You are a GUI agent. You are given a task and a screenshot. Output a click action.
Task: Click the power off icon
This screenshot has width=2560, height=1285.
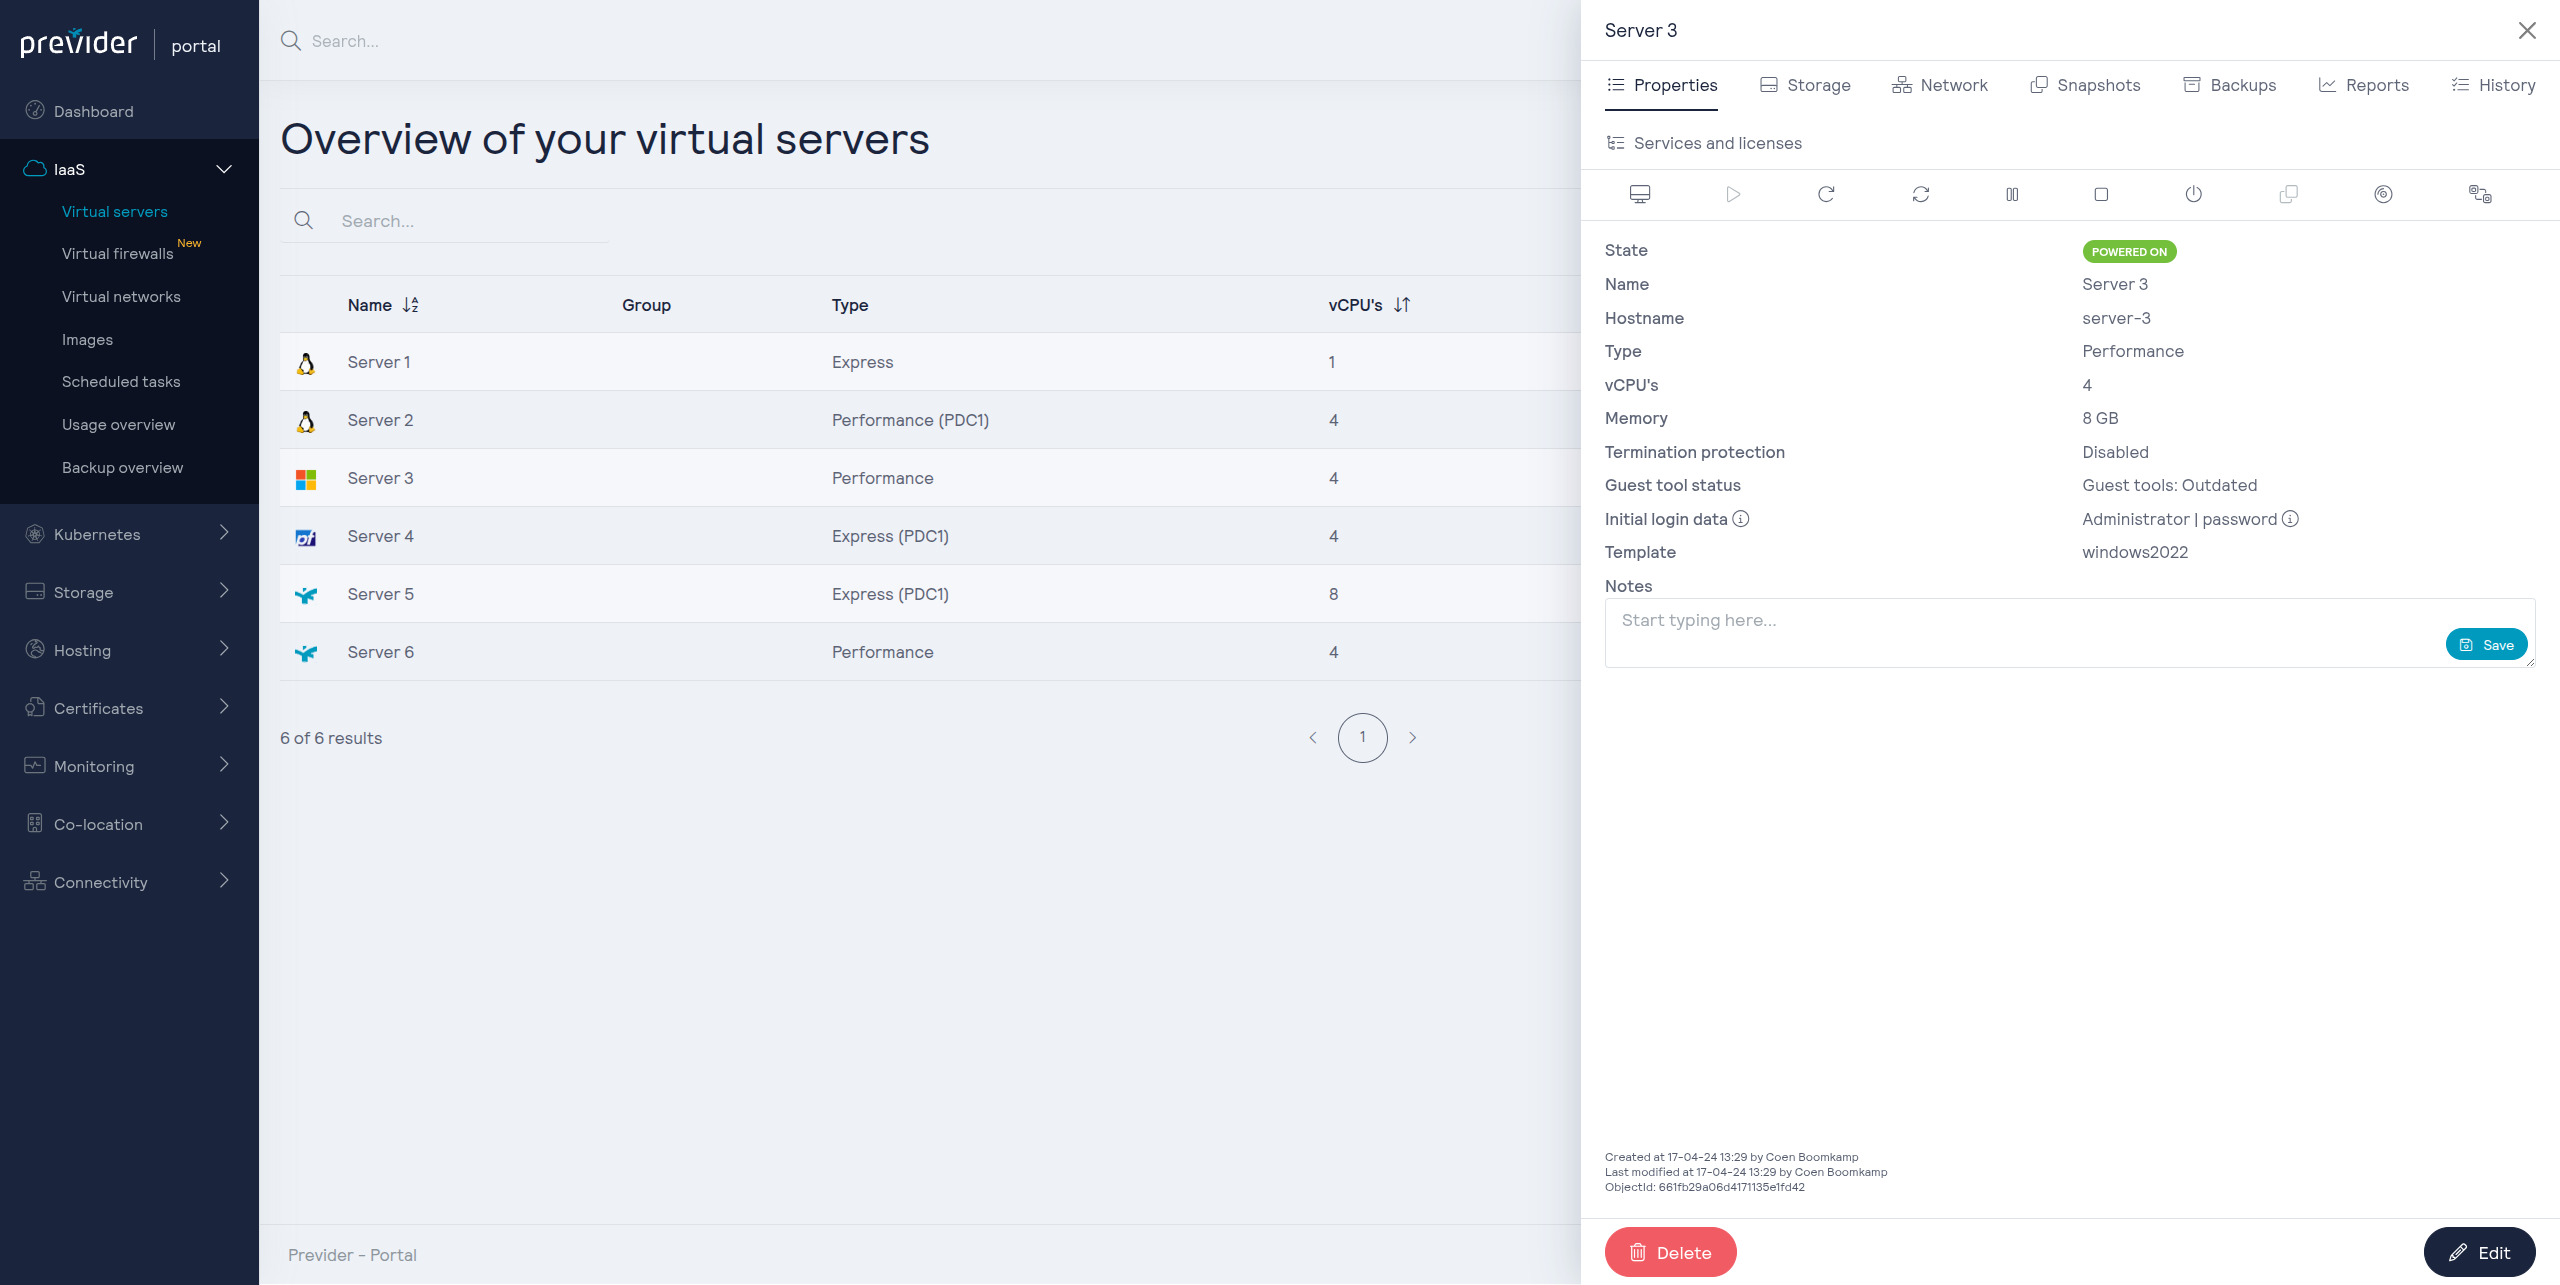click(2193, 194)
